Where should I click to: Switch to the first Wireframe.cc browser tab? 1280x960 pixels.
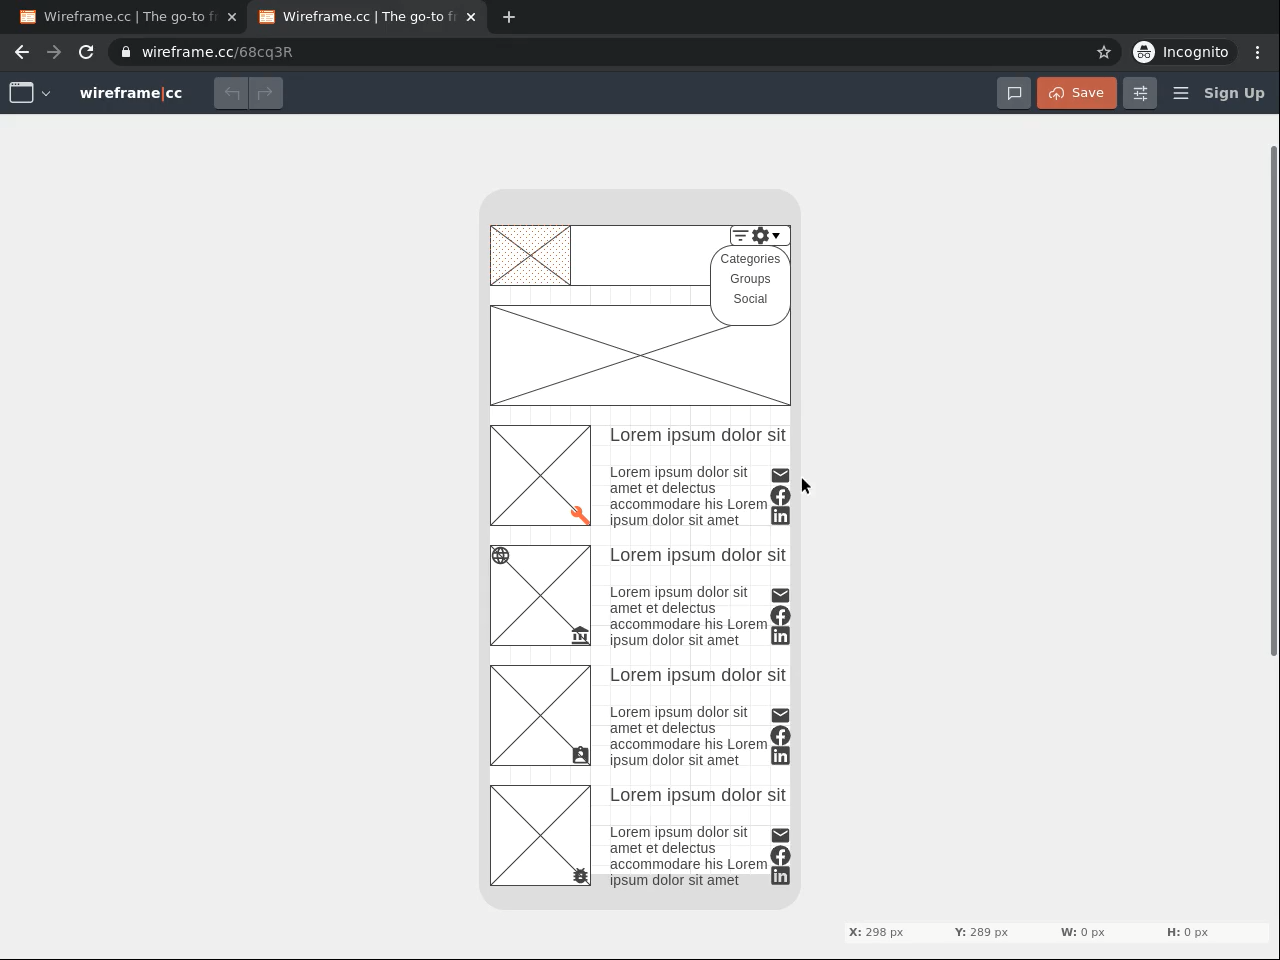point(126,17)
